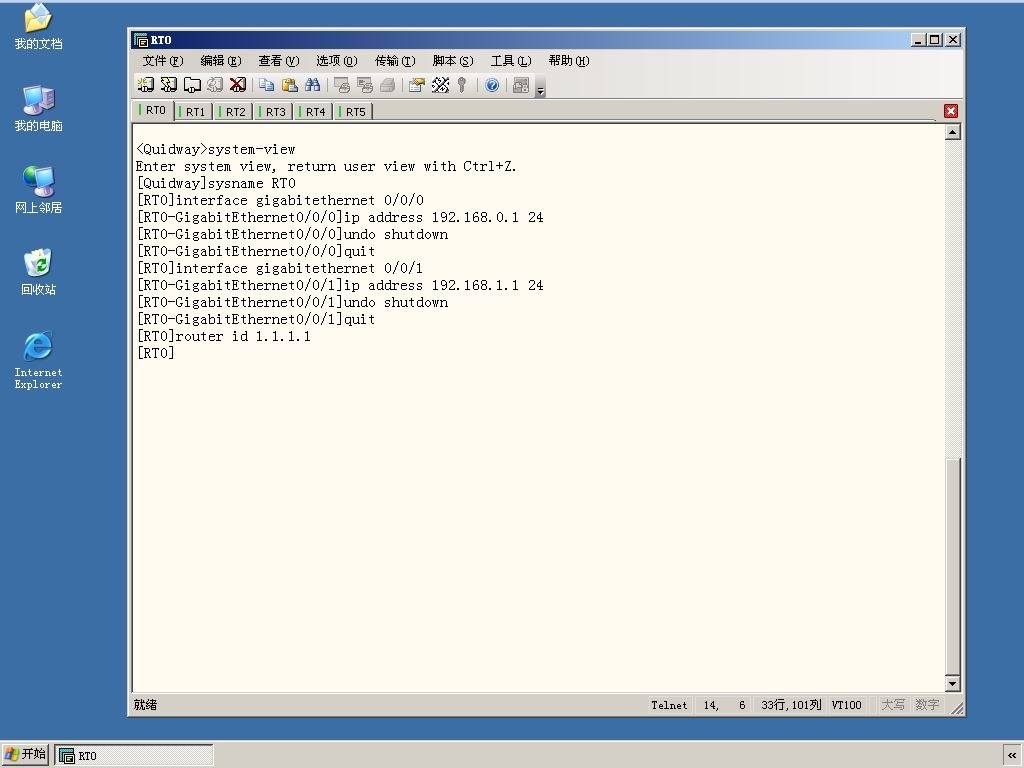Open the Session Options properties icon
Screen dimensions: 1024x768
pyautogui.click(x=417, y=85)
